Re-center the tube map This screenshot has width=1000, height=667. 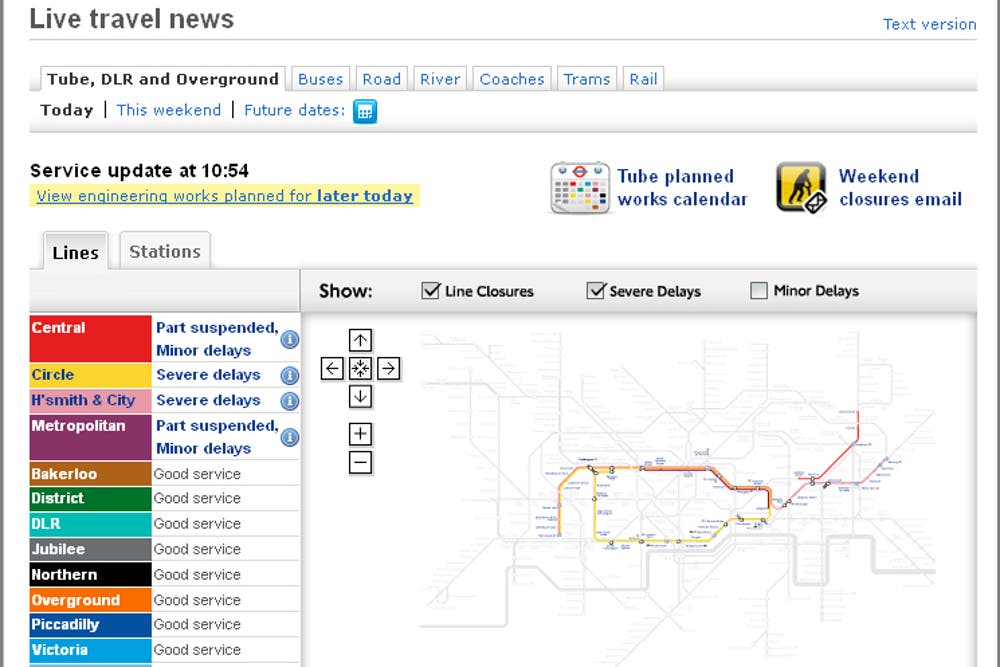click(360, 369)
